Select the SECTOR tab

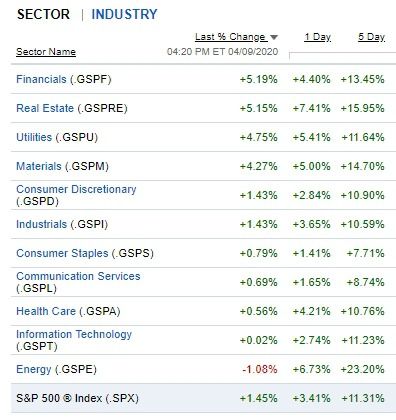(43, 14)
